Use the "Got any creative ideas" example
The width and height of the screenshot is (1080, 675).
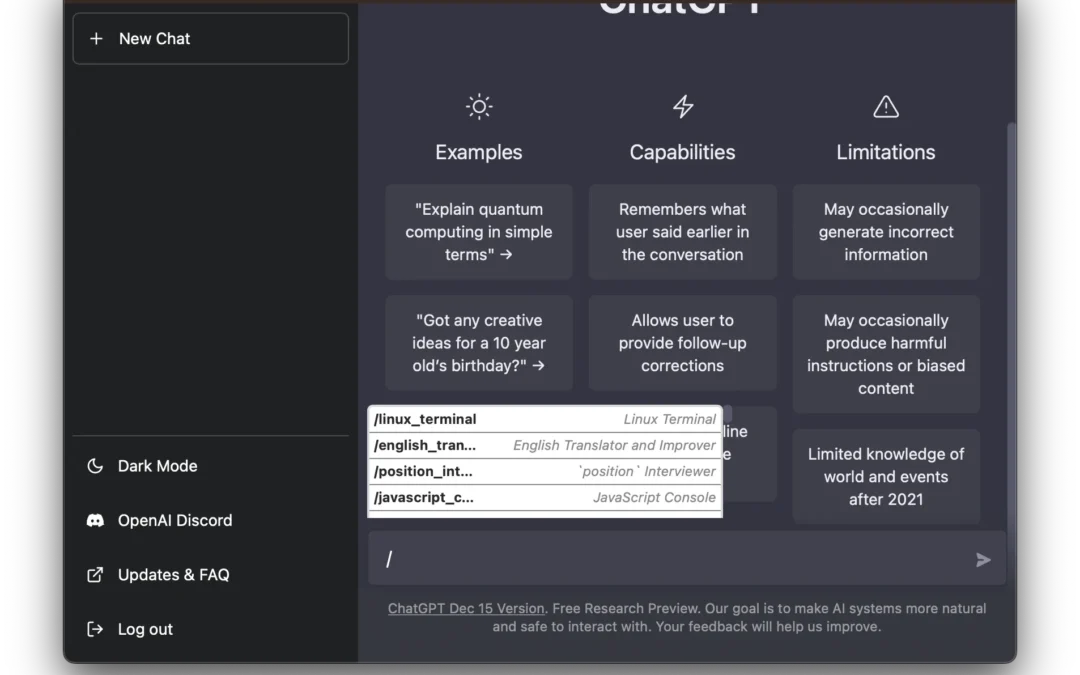coord(479,343)
